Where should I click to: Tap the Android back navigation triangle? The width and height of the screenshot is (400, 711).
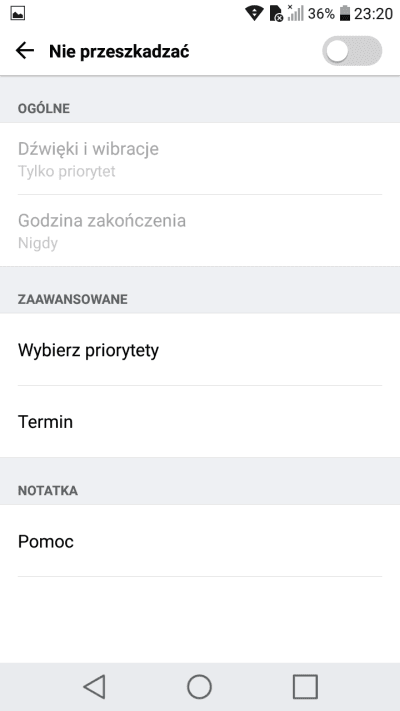(94, 687)
